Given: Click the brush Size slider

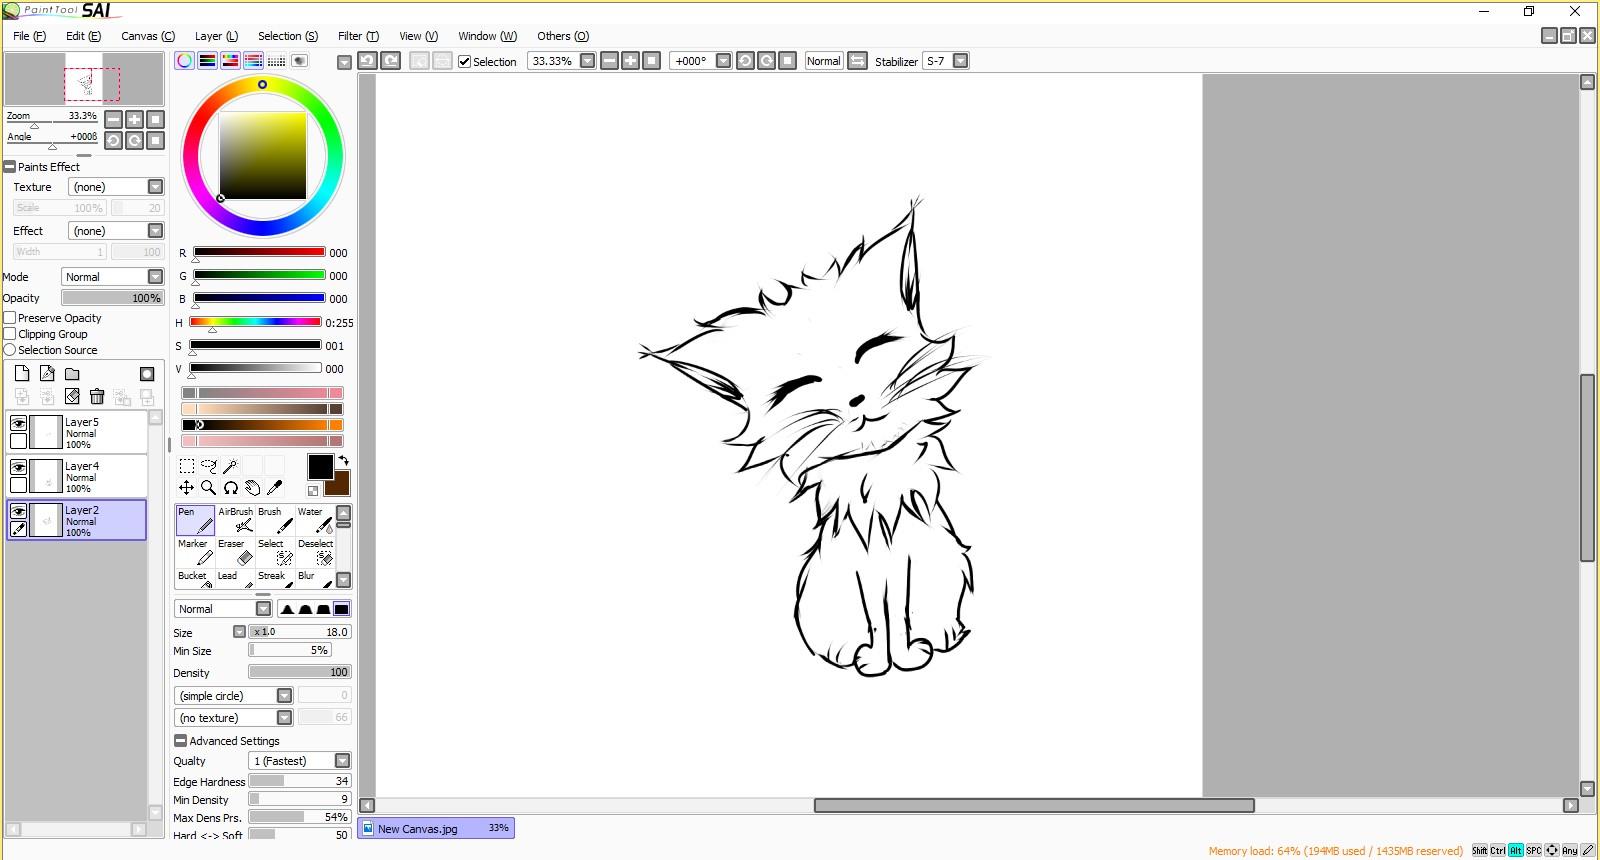Looking at the screenshot, I should click(x=299, y=632).
